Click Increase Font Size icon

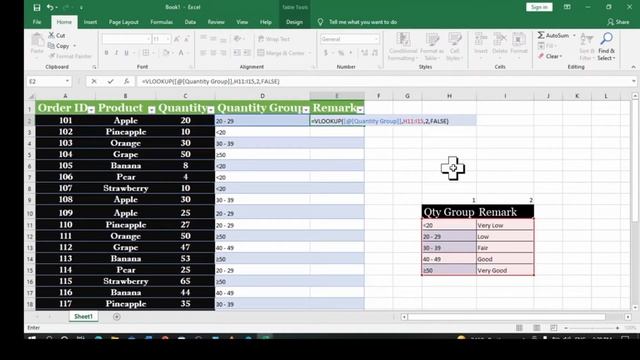coord(177,39)
